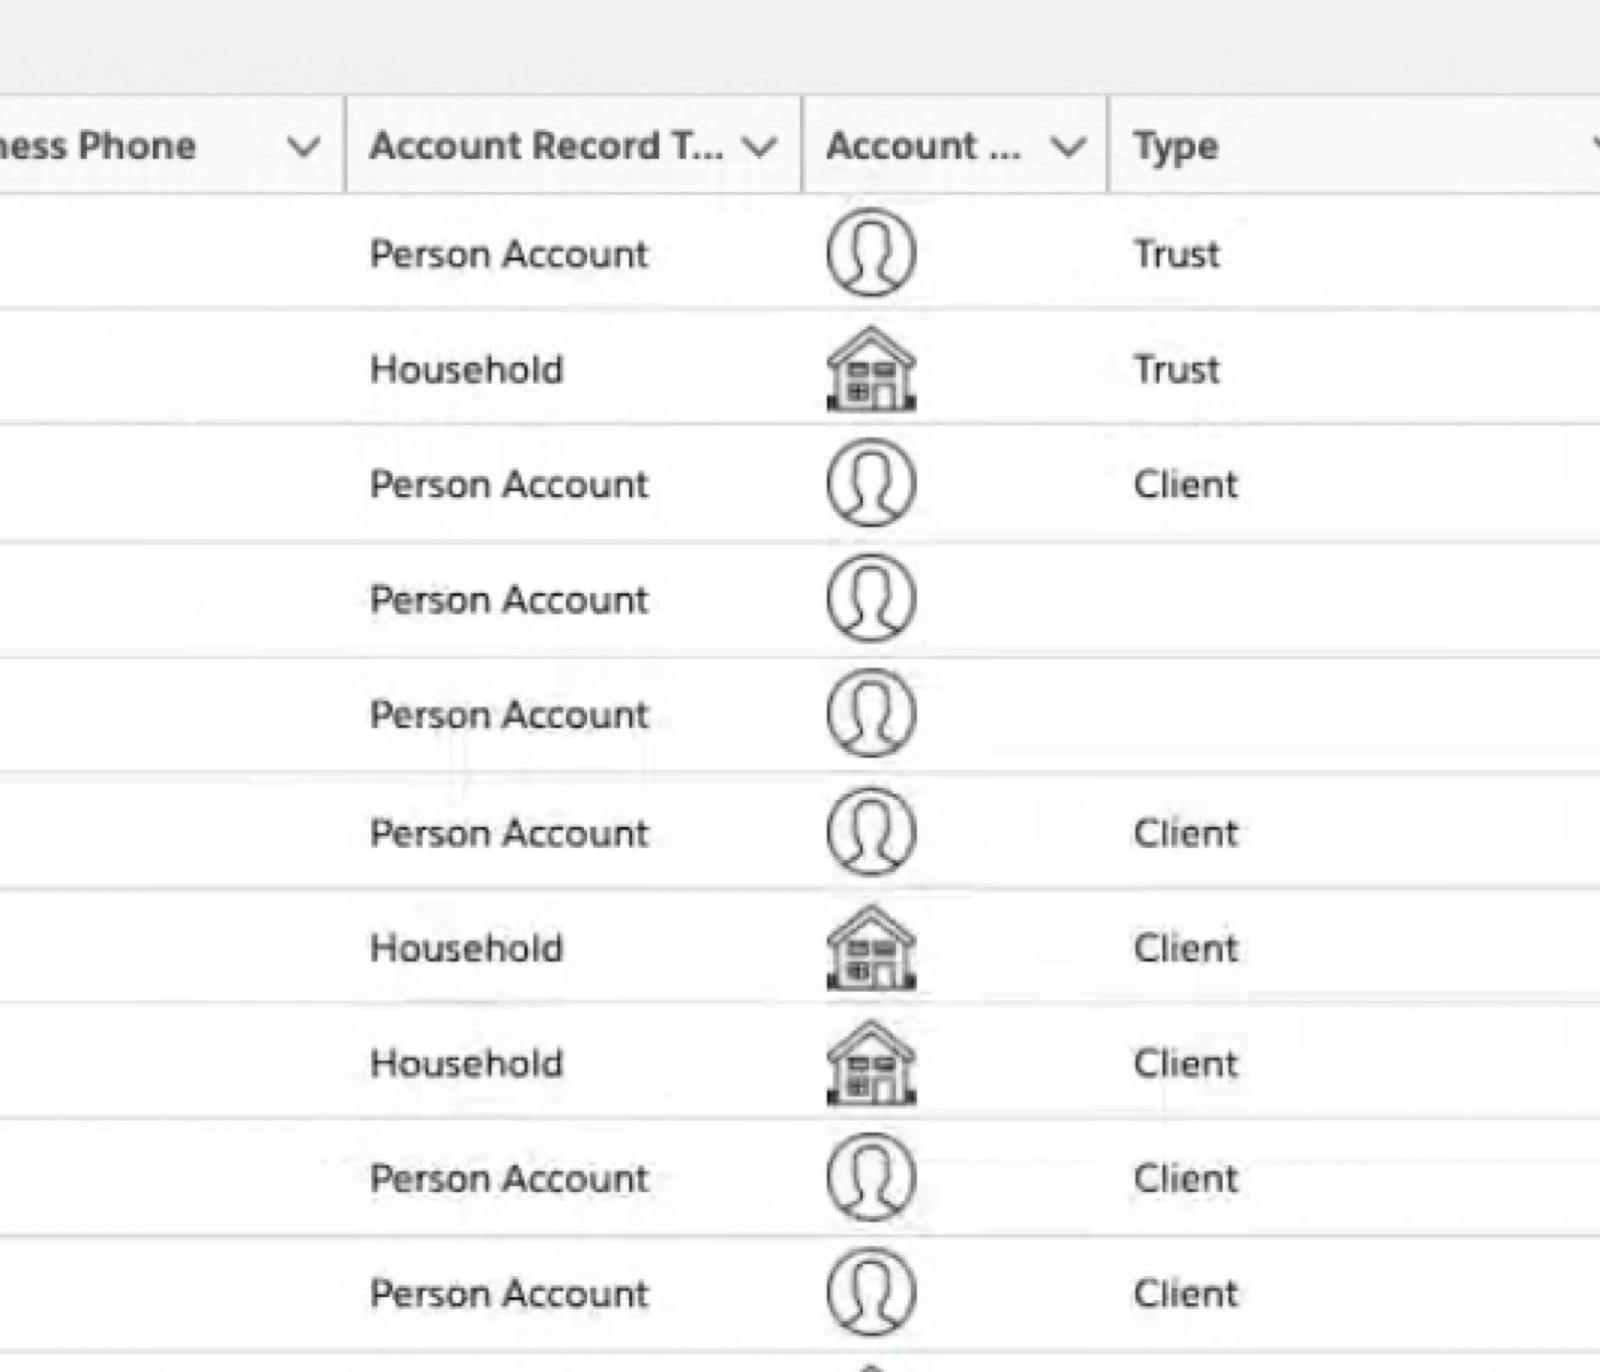Click the person icon in last full row
The height and width of the screenshot is (1372, 1600).
click(870, 1292)
